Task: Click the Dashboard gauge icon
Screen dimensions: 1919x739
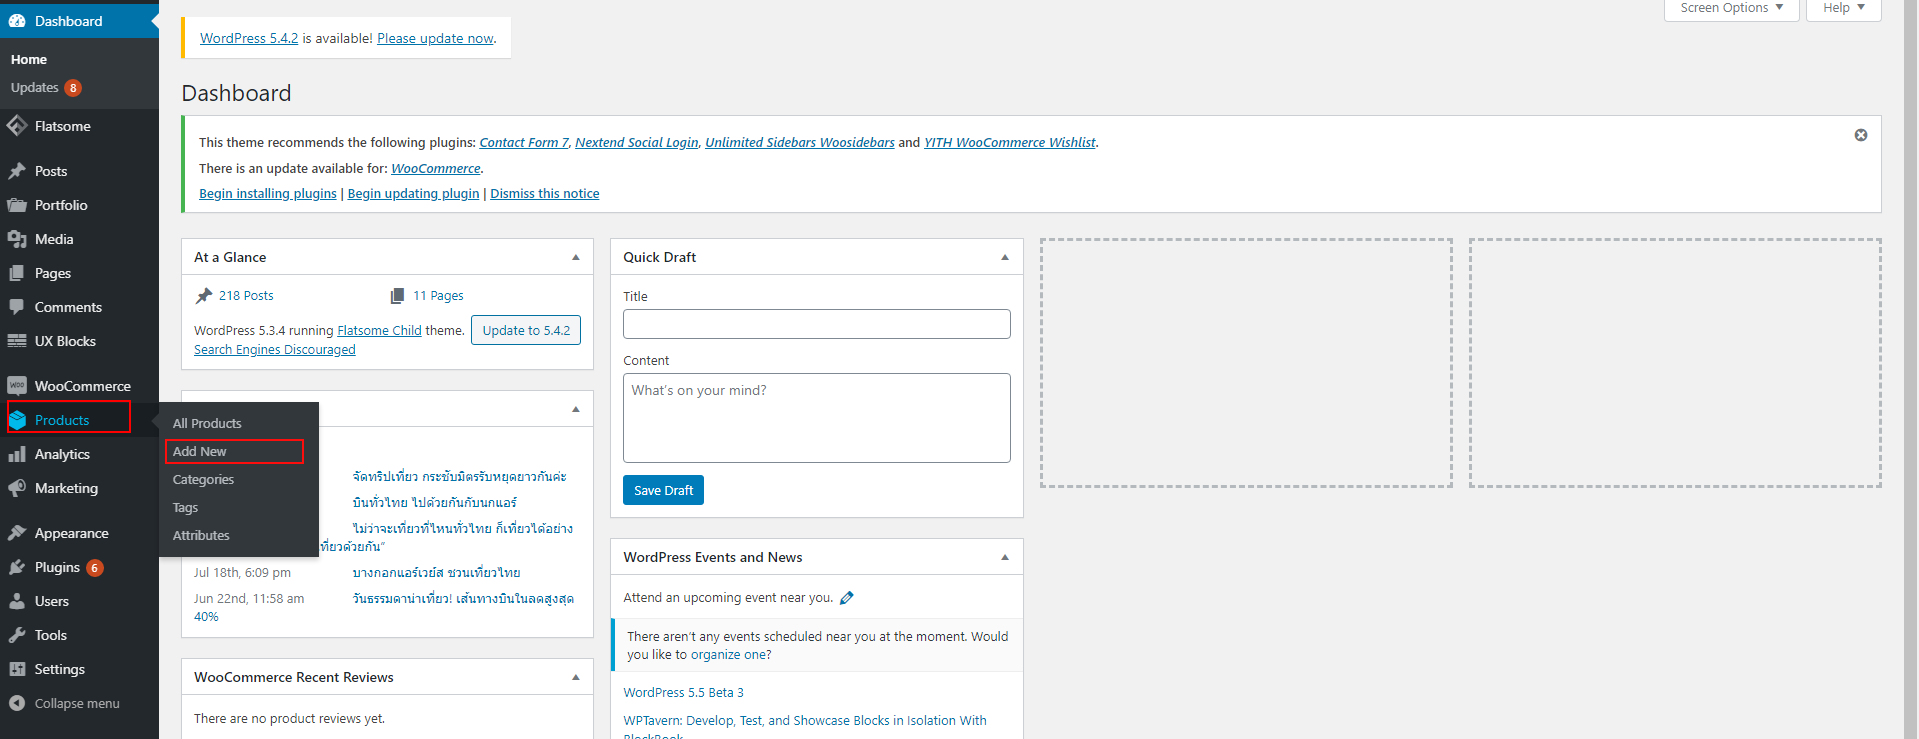Action: click(x=17, y=21)
